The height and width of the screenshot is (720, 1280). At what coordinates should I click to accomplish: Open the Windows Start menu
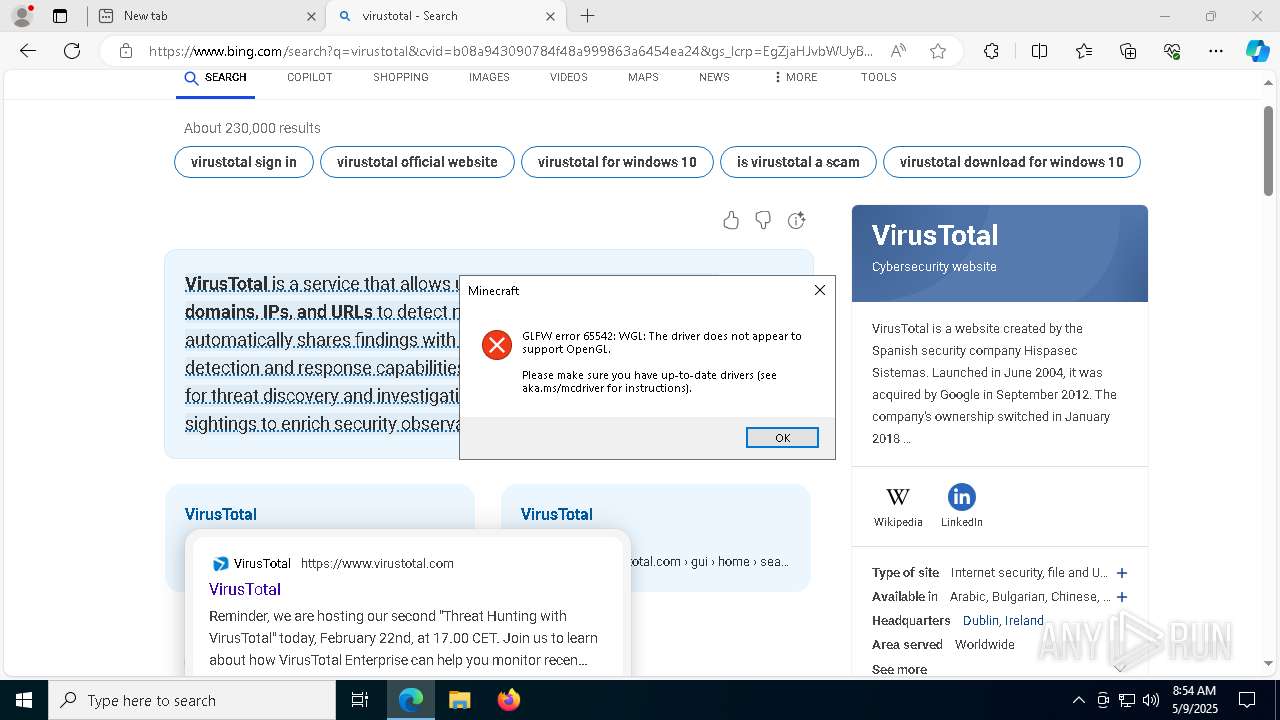coord(24,700)
